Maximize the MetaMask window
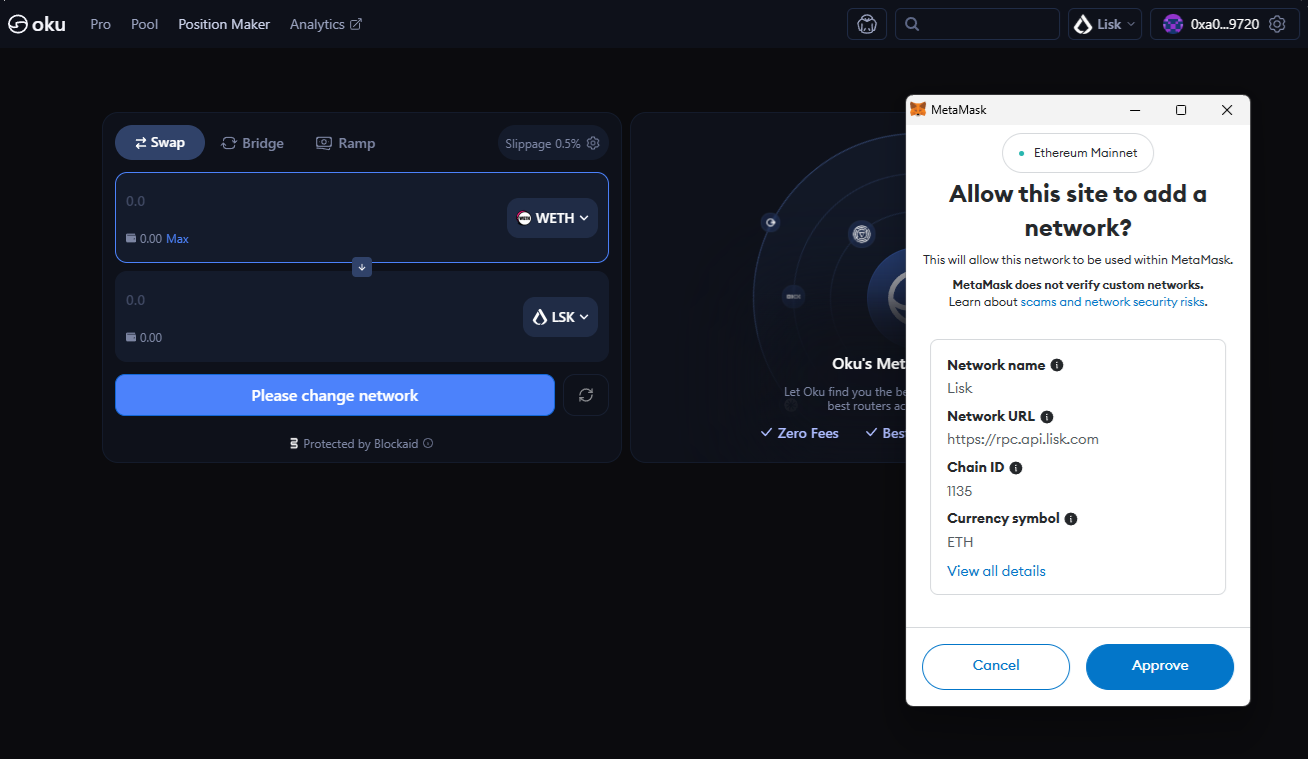 pyautogui.click(x=1181, y=110)
